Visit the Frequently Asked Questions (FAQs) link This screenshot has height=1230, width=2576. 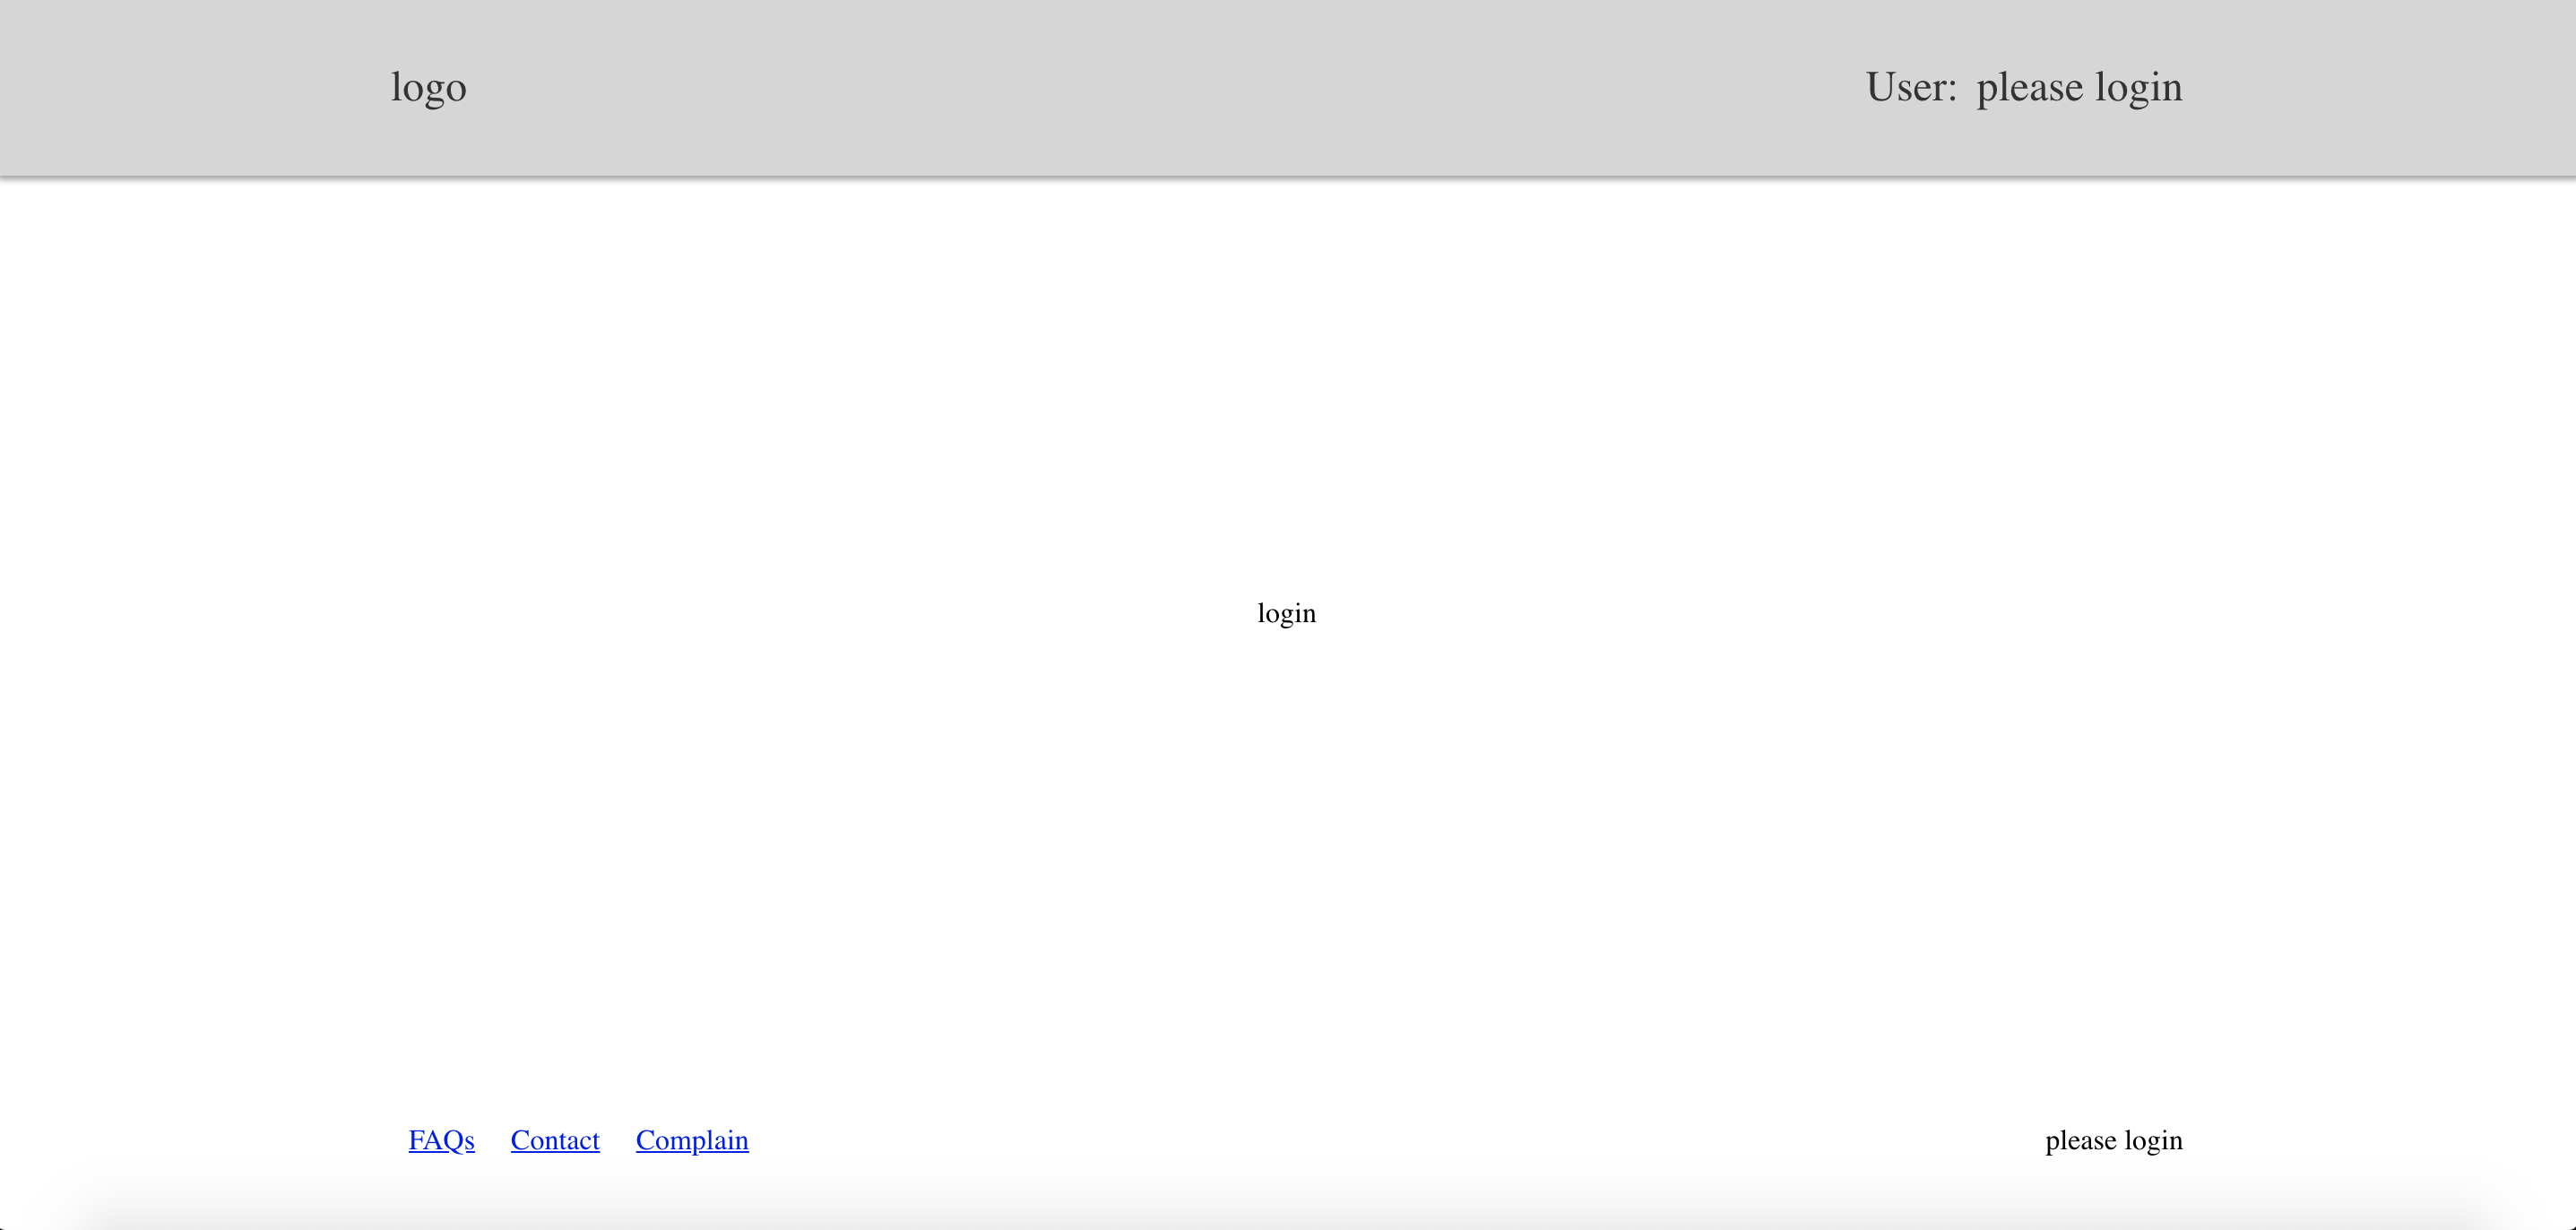[441, 1140]
